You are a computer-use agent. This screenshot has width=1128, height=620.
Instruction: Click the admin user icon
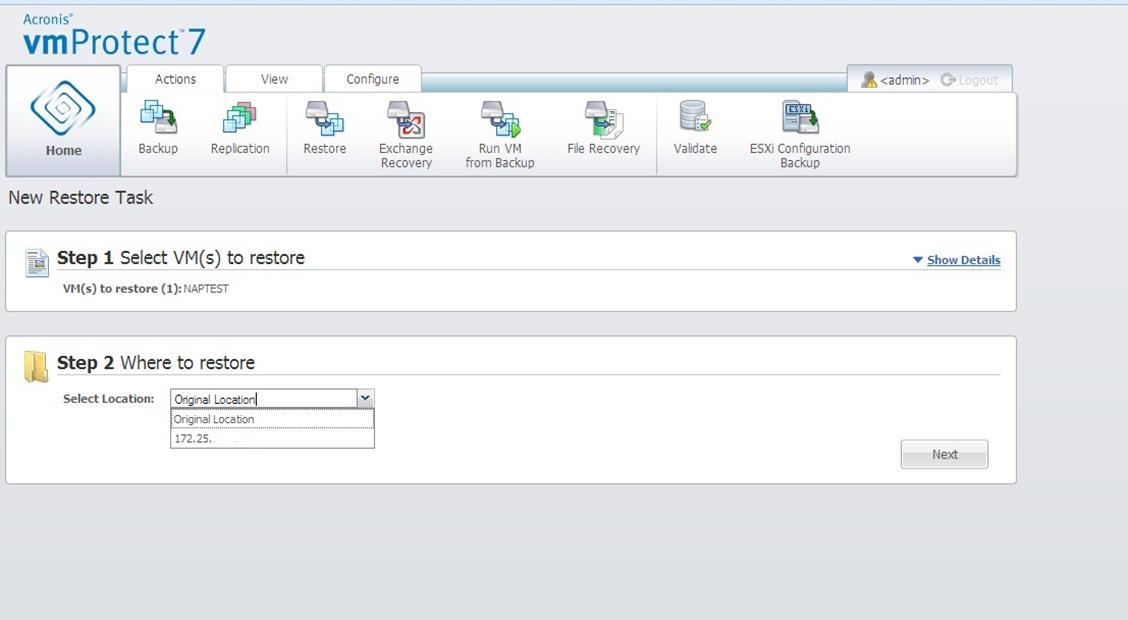pos(869,79)
